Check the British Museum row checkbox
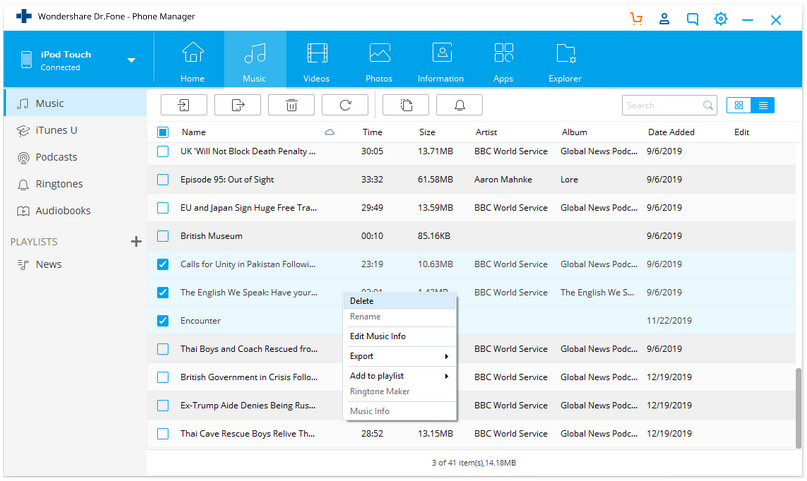The width and height of the screenshot is (807, 481). tap(163, 236)
